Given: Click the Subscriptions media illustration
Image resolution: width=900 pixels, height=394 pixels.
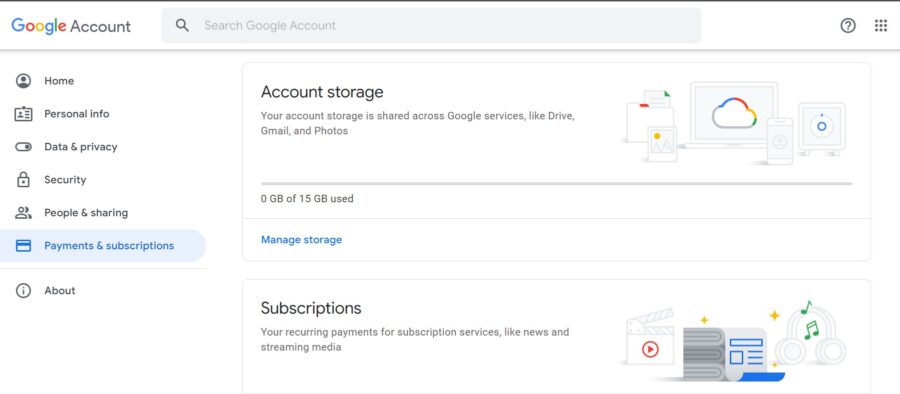Looking at the screenshot, I should 734,341.
